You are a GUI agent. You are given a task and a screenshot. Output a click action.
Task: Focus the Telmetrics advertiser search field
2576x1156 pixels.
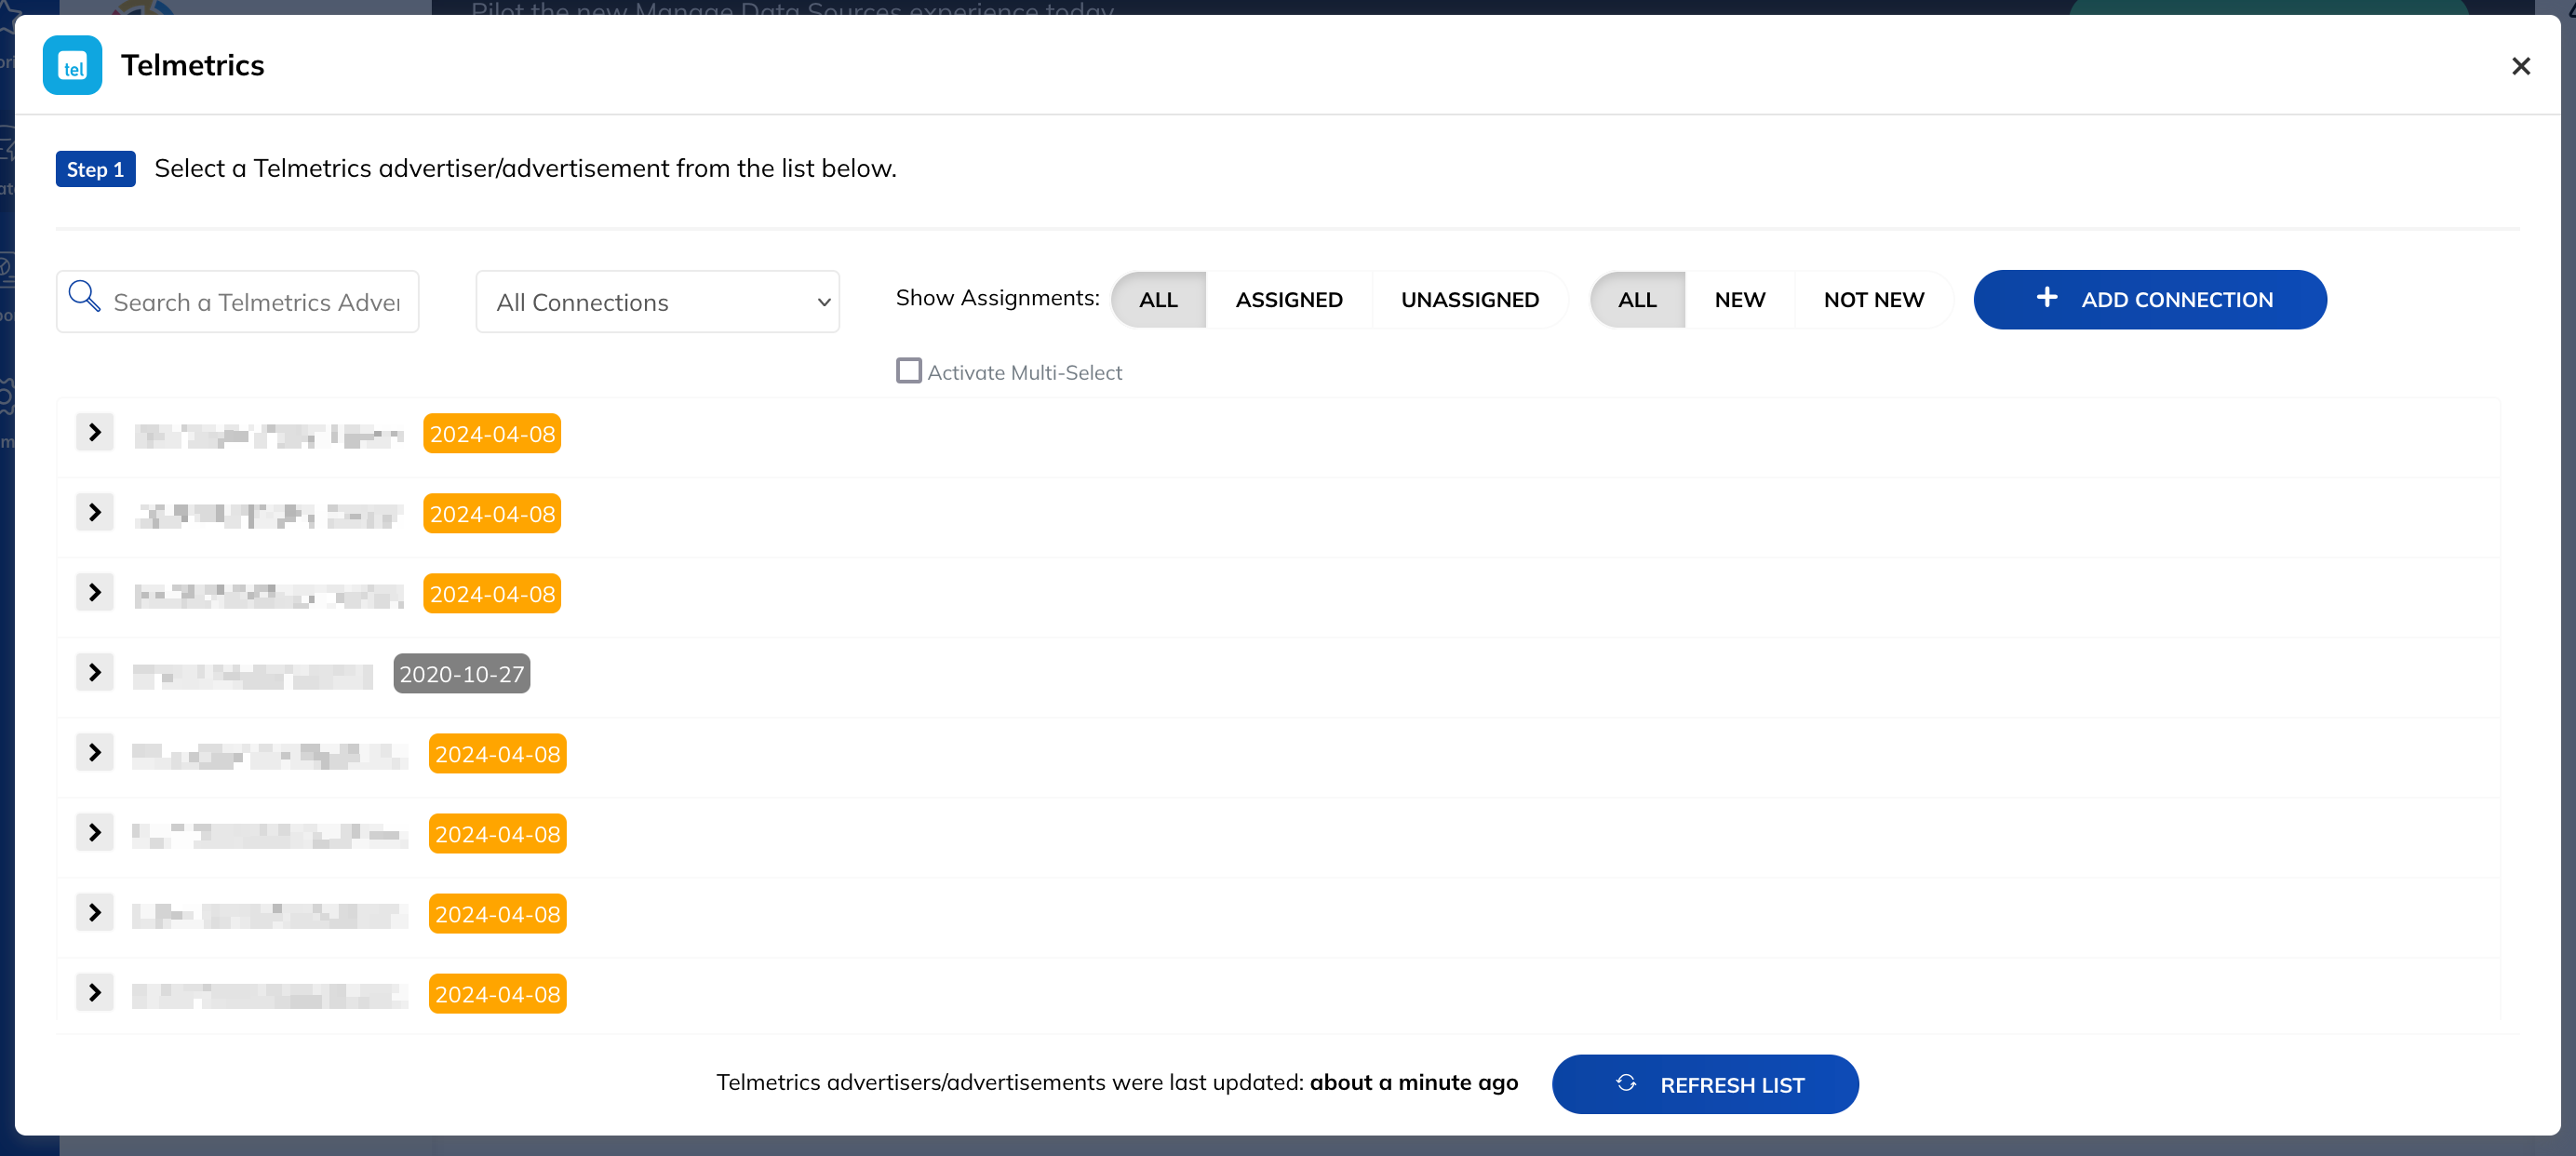[x=238, y=302]
